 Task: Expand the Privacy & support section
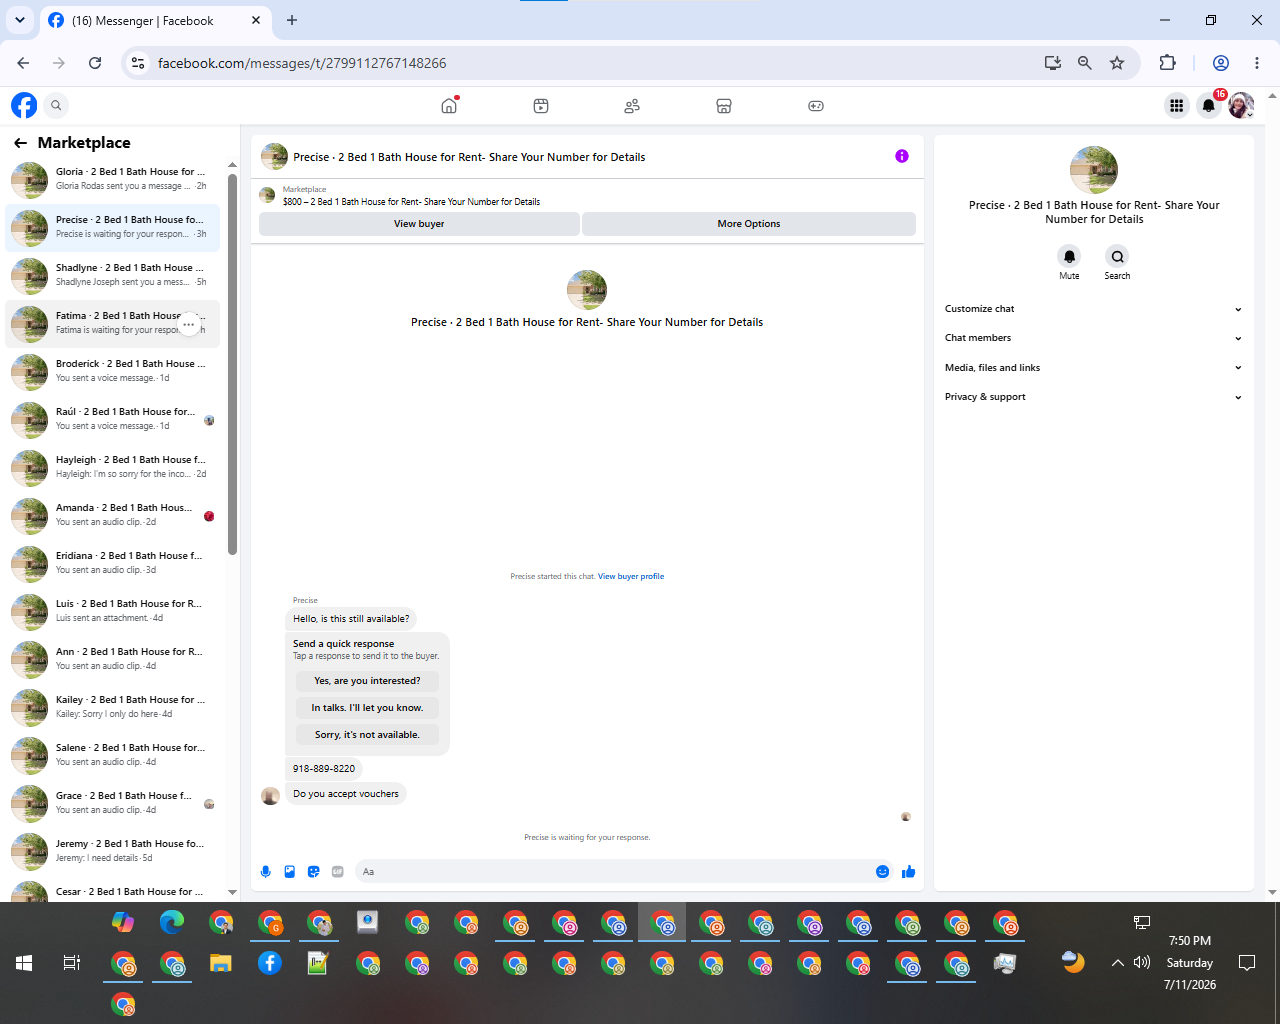point(1094,397)
